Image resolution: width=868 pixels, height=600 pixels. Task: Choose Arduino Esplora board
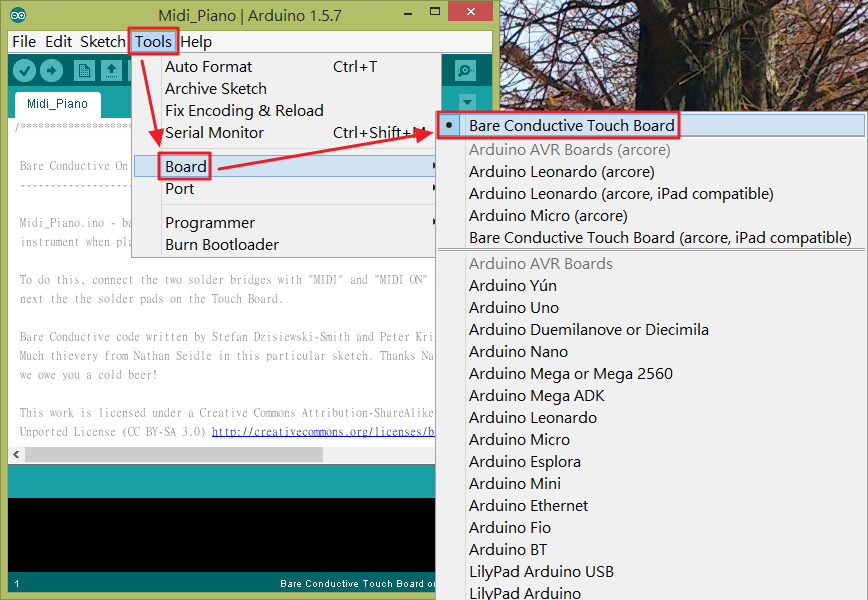point(652,462)
